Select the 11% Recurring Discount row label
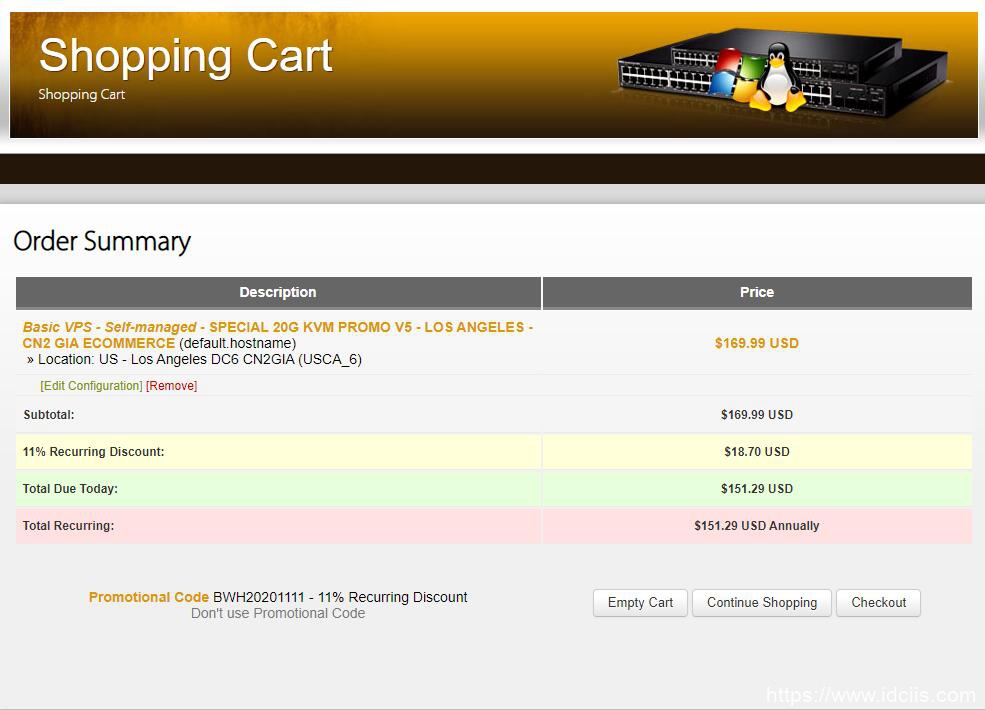This screenshot has width=985, height=710. click(93, 452)
